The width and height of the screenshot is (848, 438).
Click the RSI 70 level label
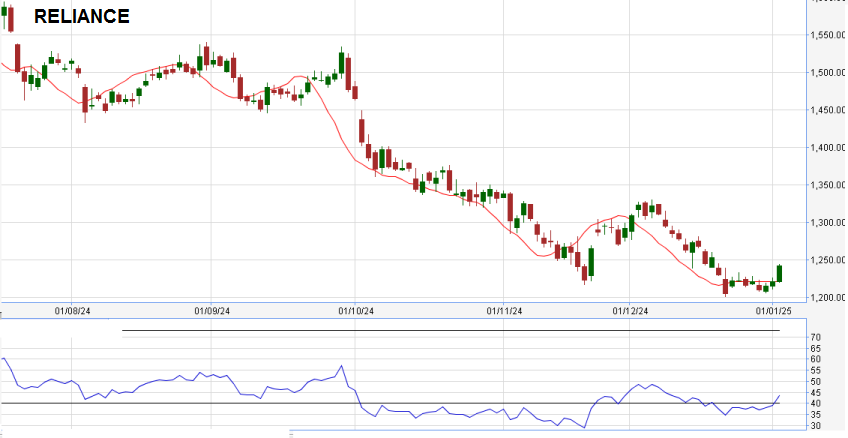[817, 337]
